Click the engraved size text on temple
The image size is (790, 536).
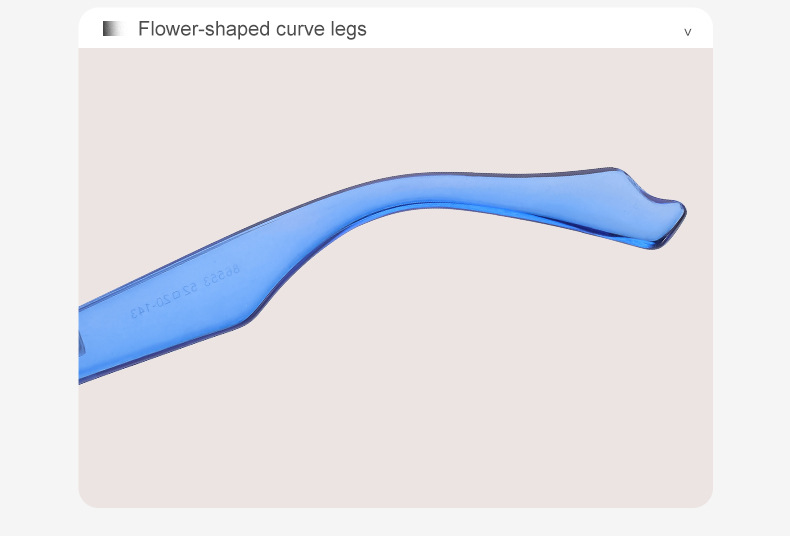tap(187, 292)
